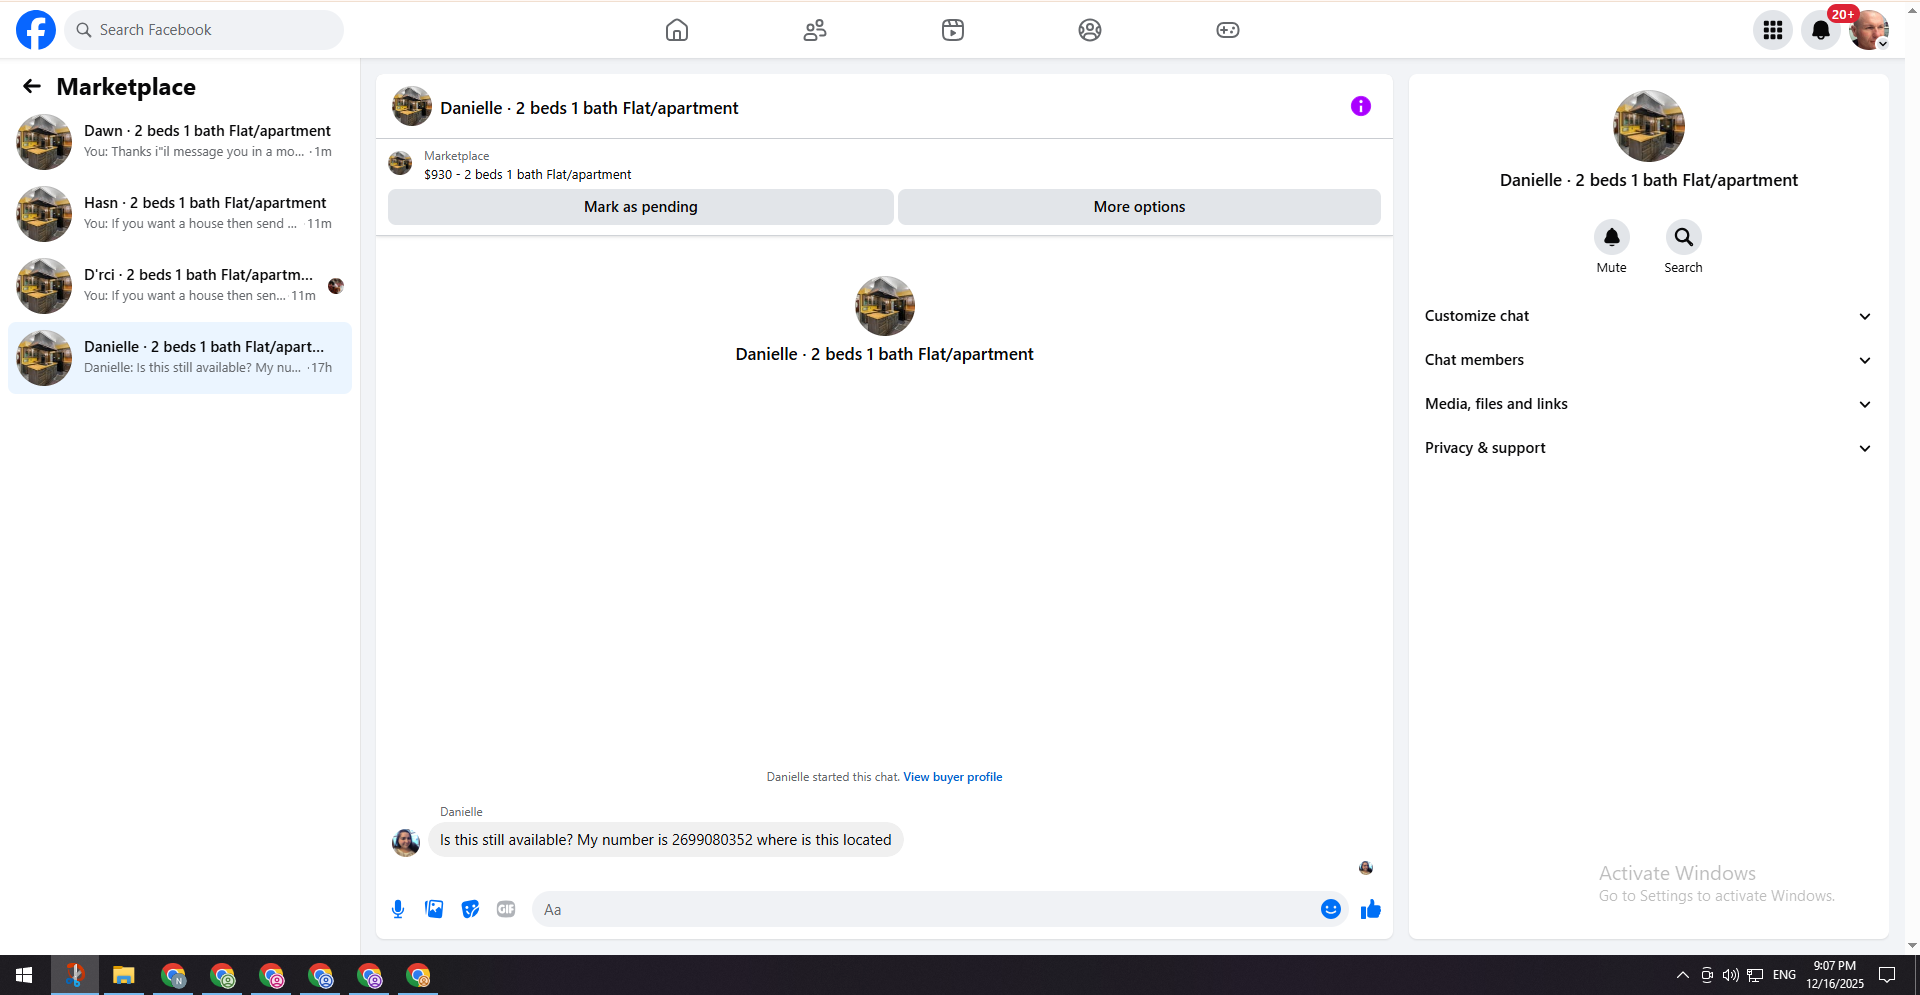Focus the Search Facebook field
Image resolution: width=1920 pixels, height=995 pixels.
tap(204, 30)
